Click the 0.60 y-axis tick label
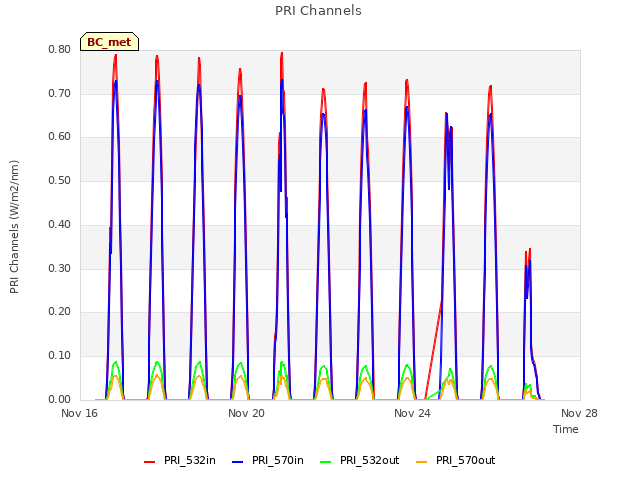 [x=60, y=137]
